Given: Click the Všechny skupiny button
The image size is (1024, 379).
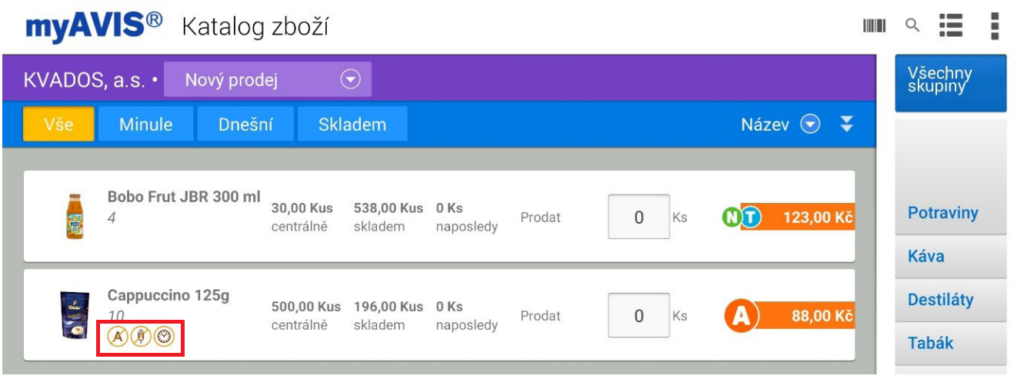Looking at the screenshot, I should click(950, 83).
